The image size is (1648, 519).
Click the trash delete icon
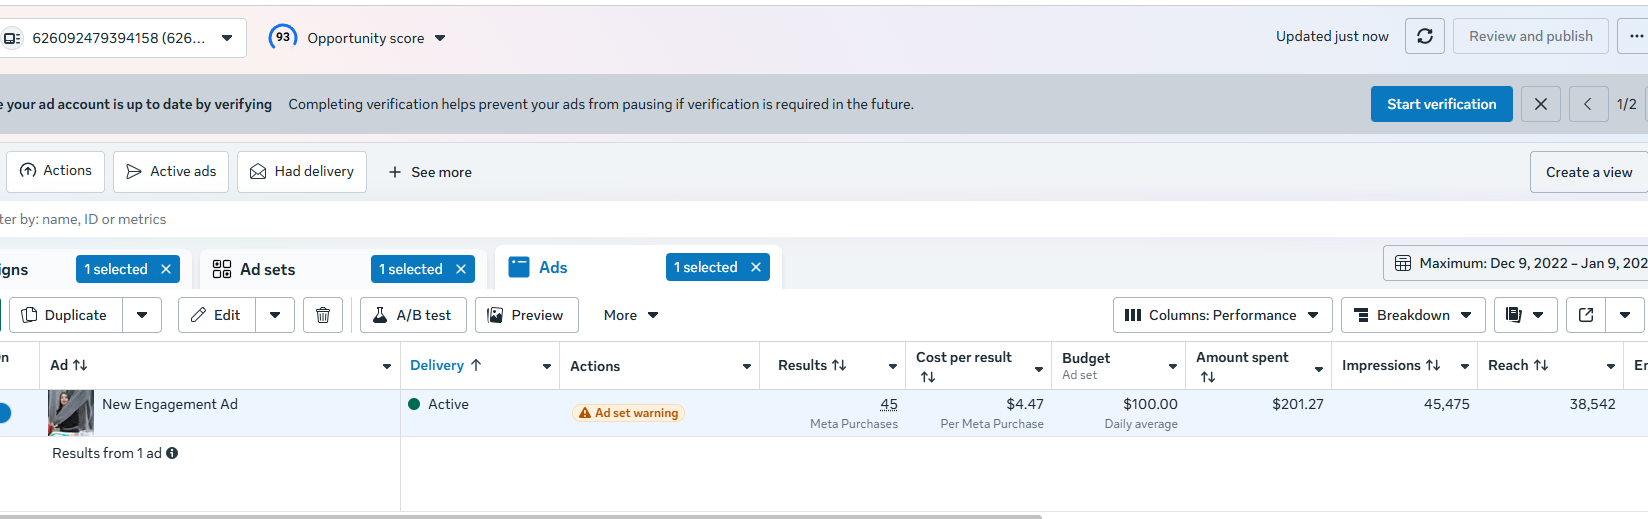[x=323, y=315]
